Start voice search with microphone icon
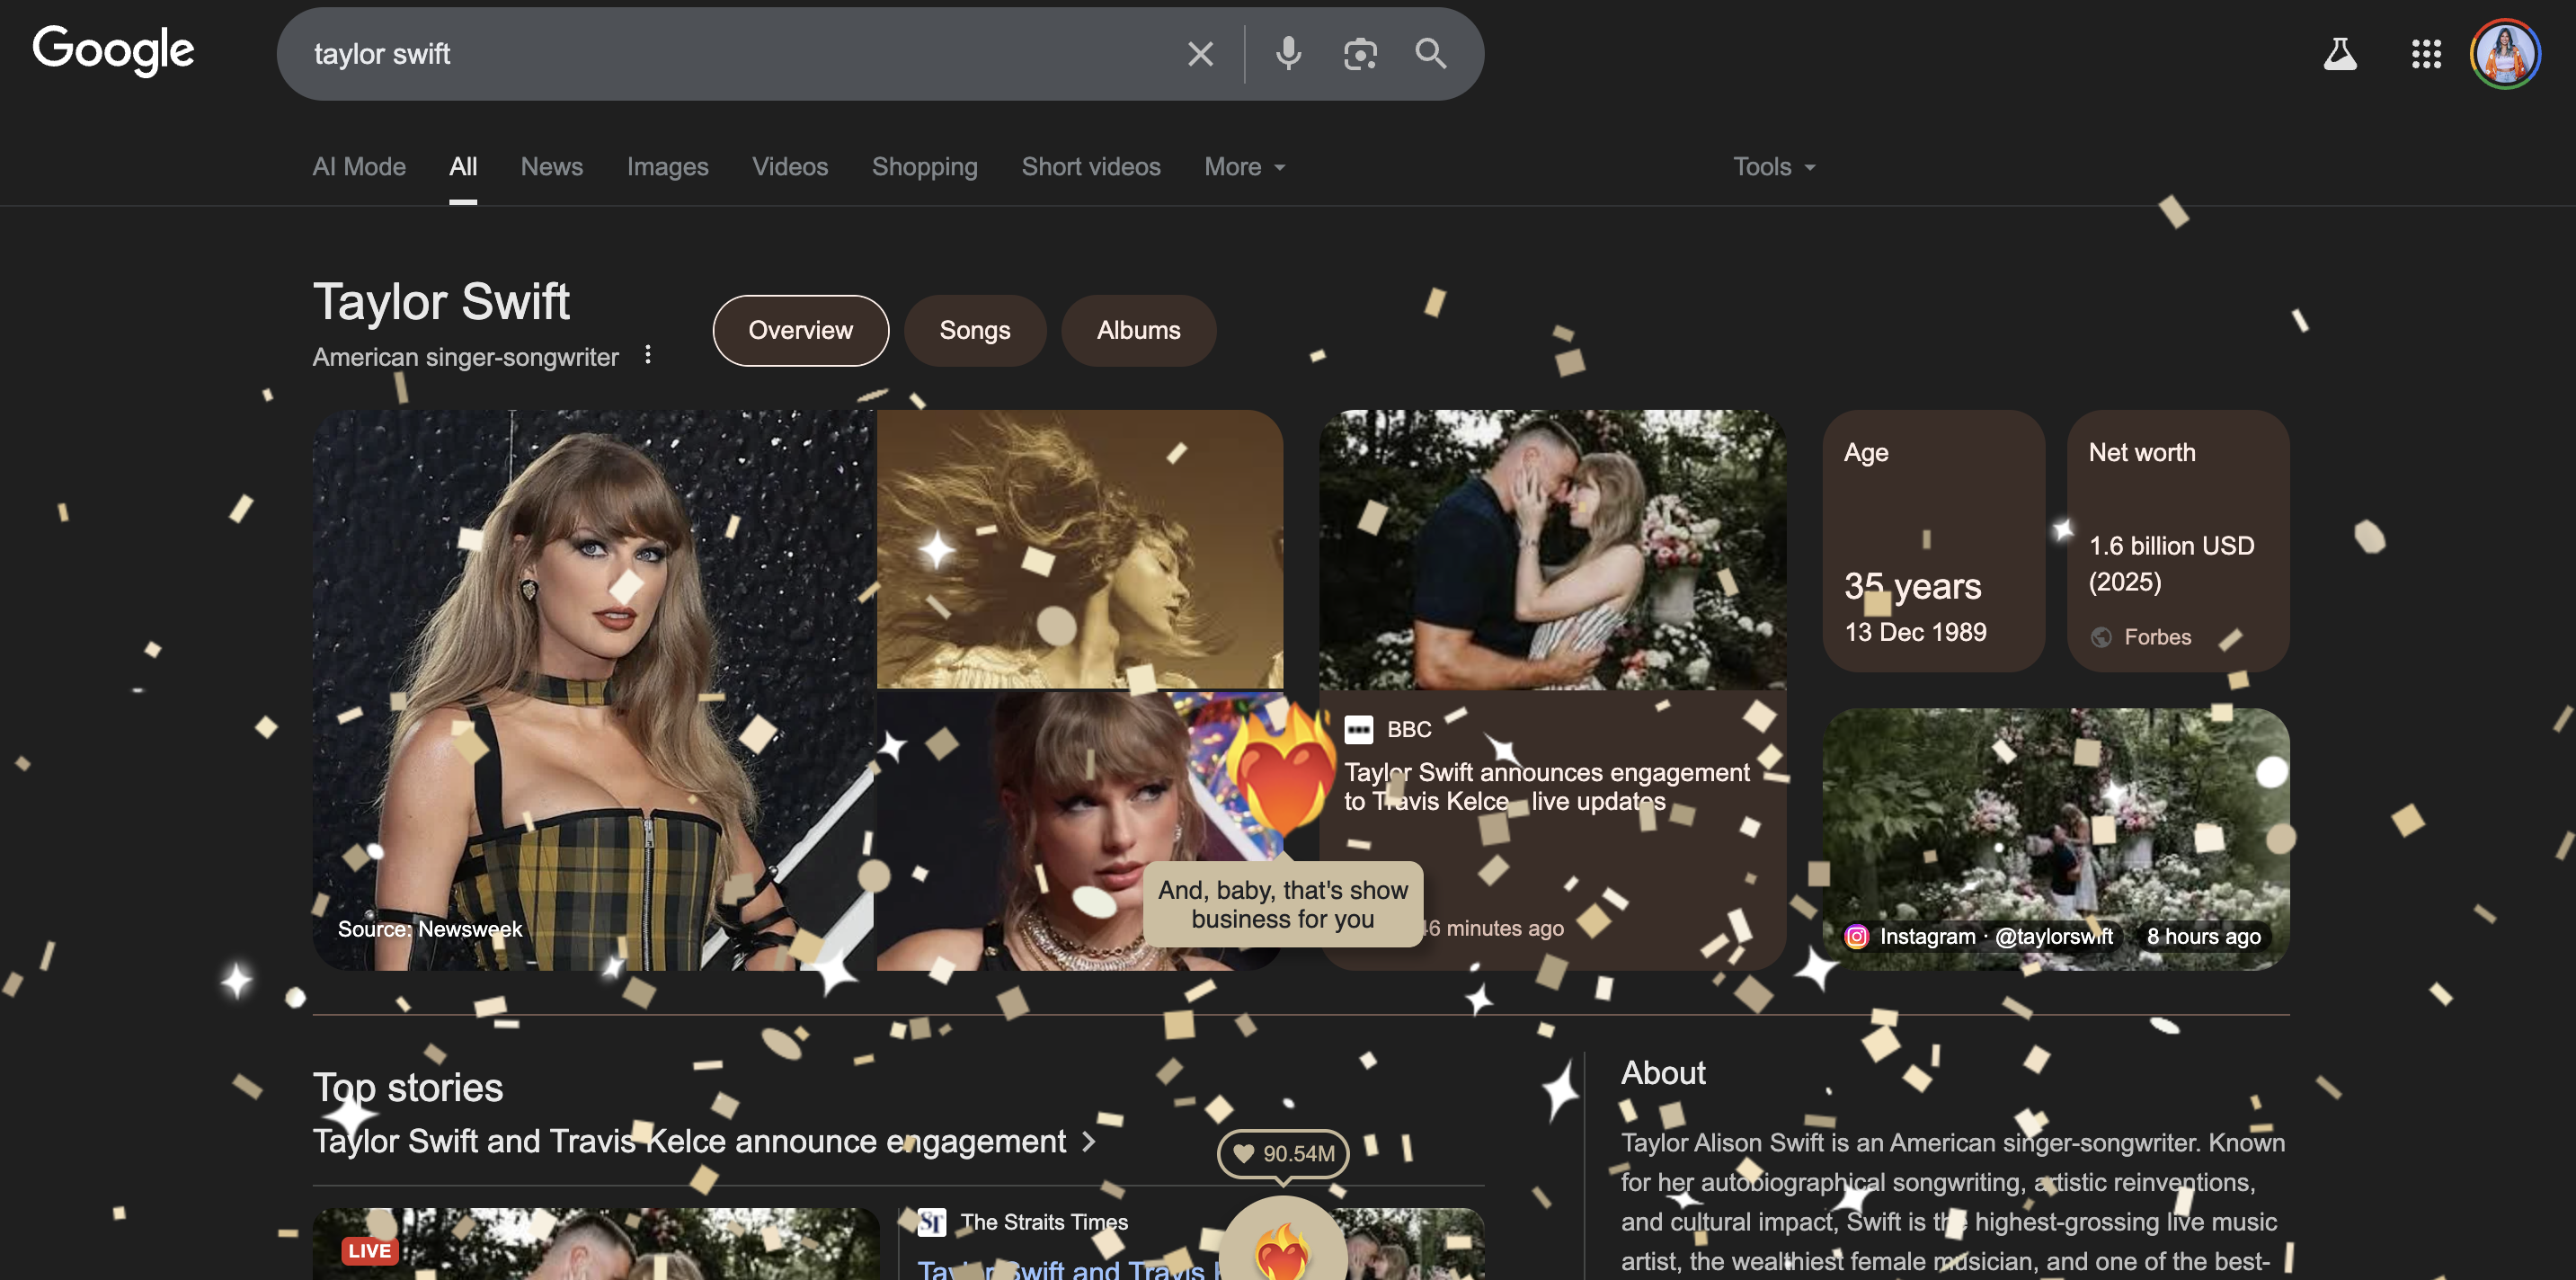 (1288, 54)
